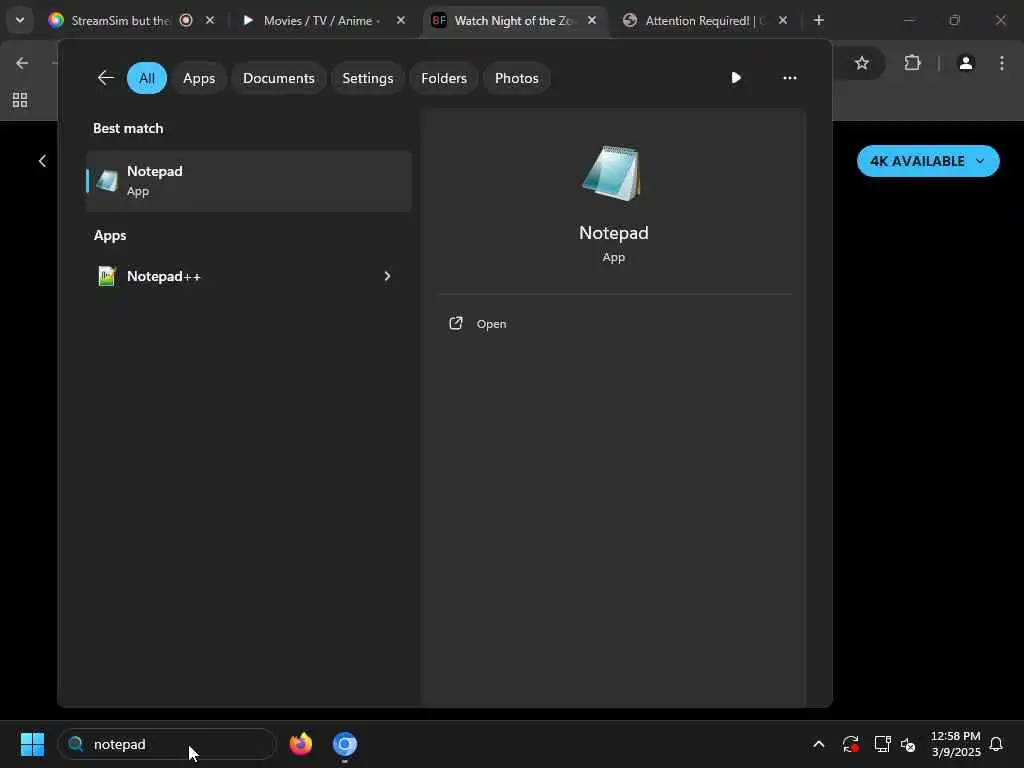This screenshot has height=768, width=1024.
Task: Open the Chrome profile avatar
Action: pyautogui.click(x=966, y=63)
